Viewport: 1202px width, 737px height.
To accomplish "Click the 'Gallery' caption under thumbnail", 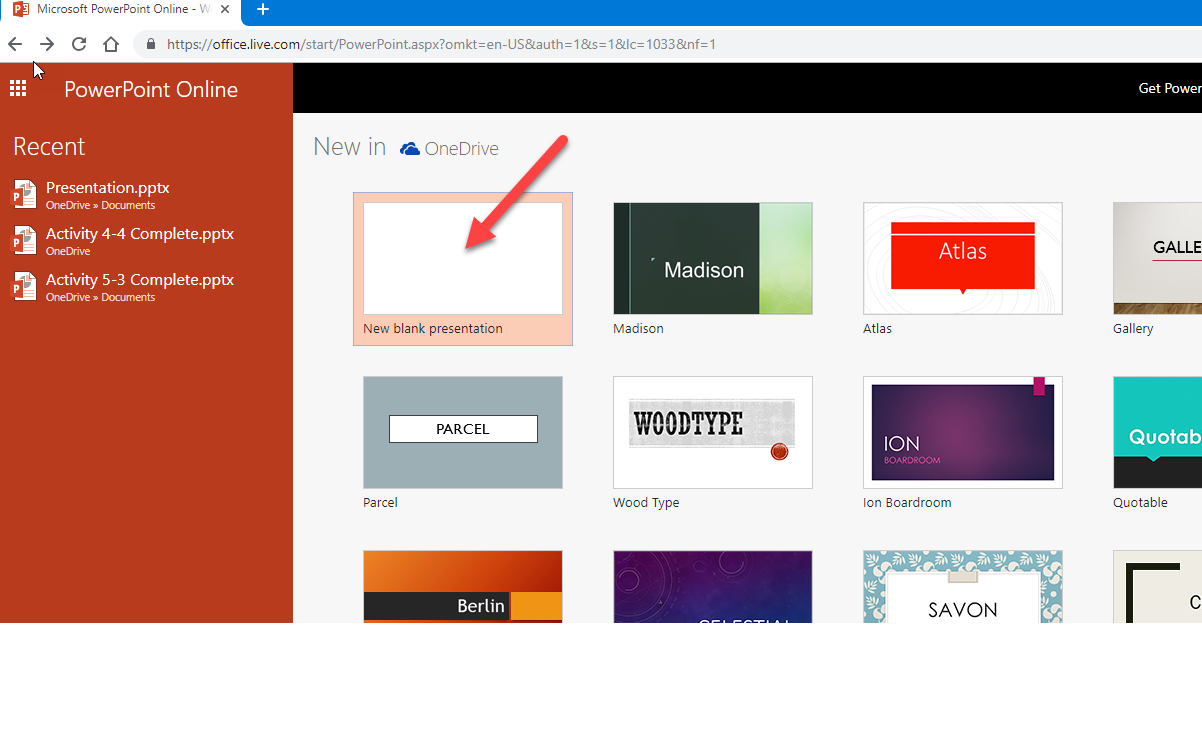I will click(x=1133, y=328).
